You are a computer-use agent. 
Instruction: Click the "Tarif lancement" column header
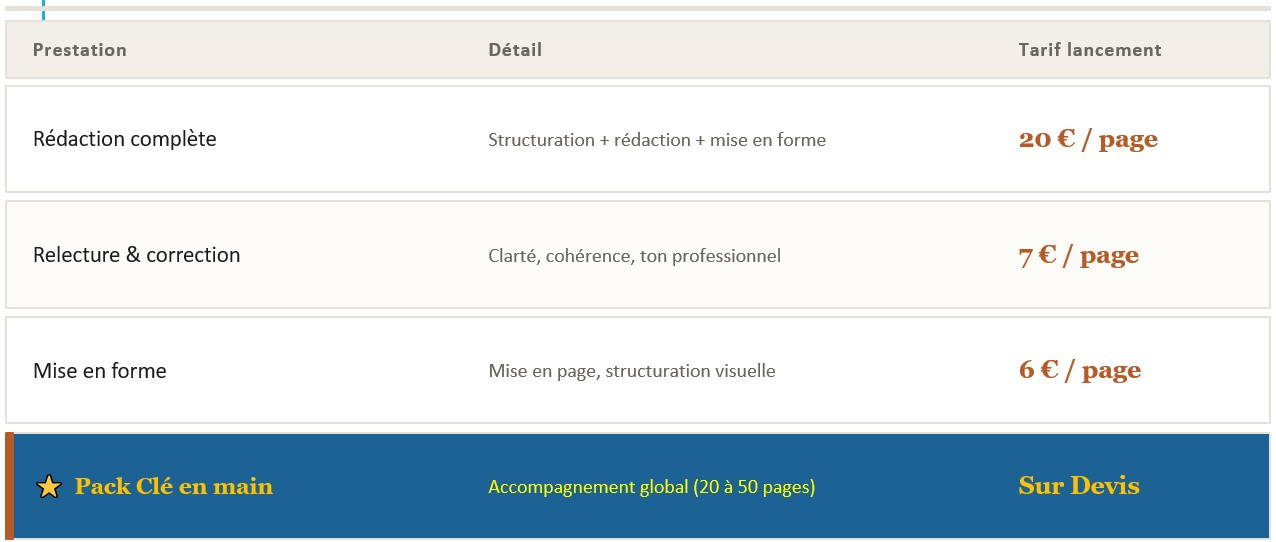click(x=1089, y=50)
